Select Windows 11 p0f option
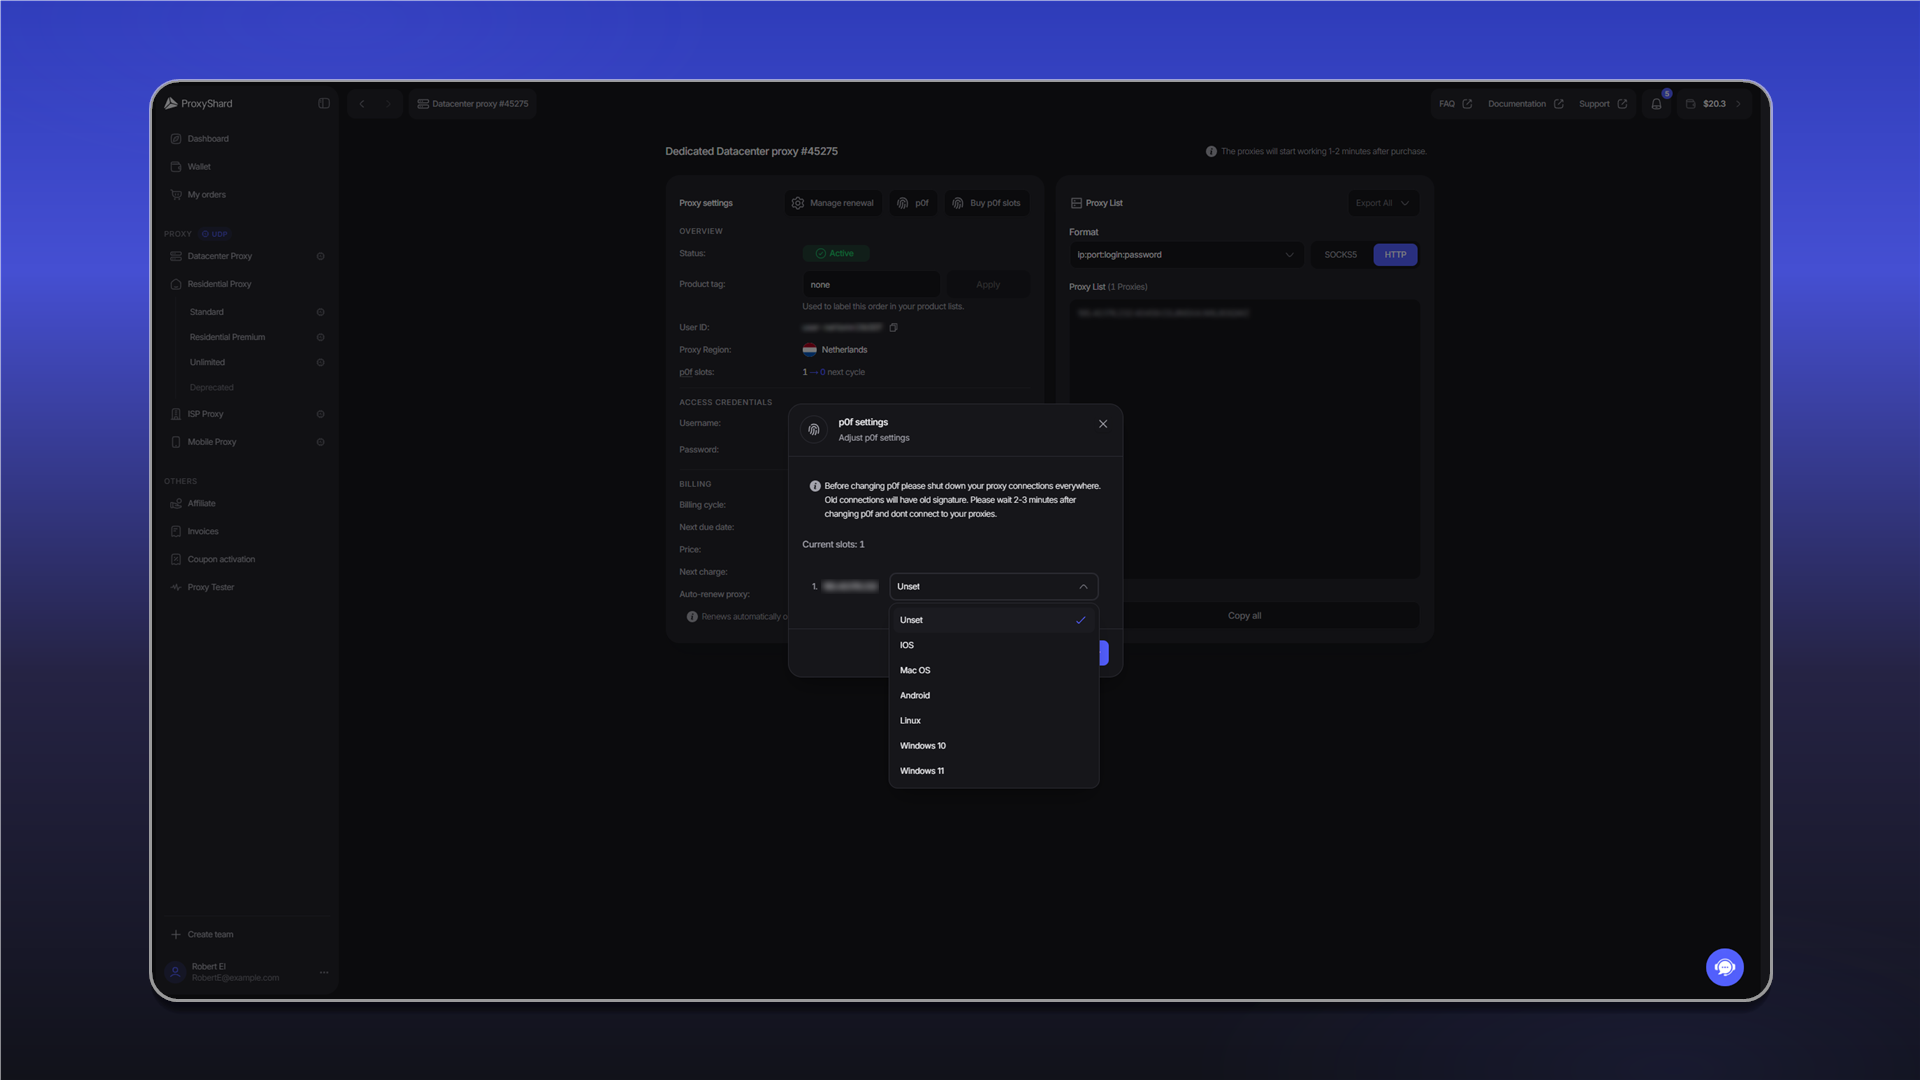1920x1080 pixels. click(x=993, y=770)
